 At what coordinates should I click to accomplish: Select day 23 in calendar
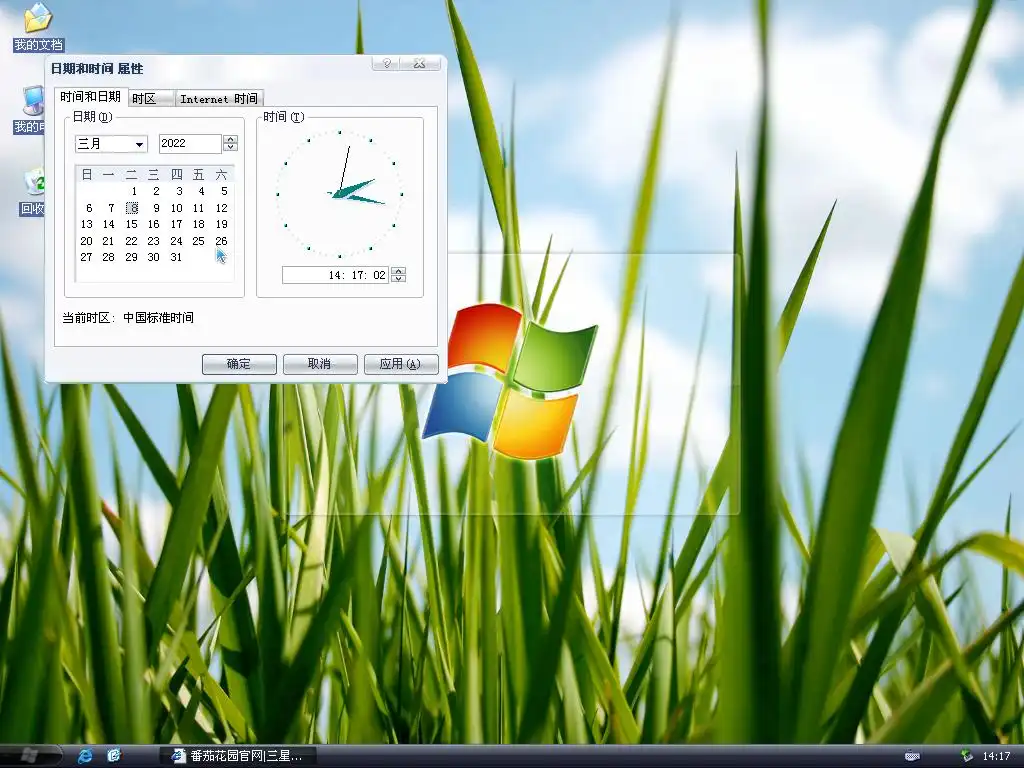153,241
